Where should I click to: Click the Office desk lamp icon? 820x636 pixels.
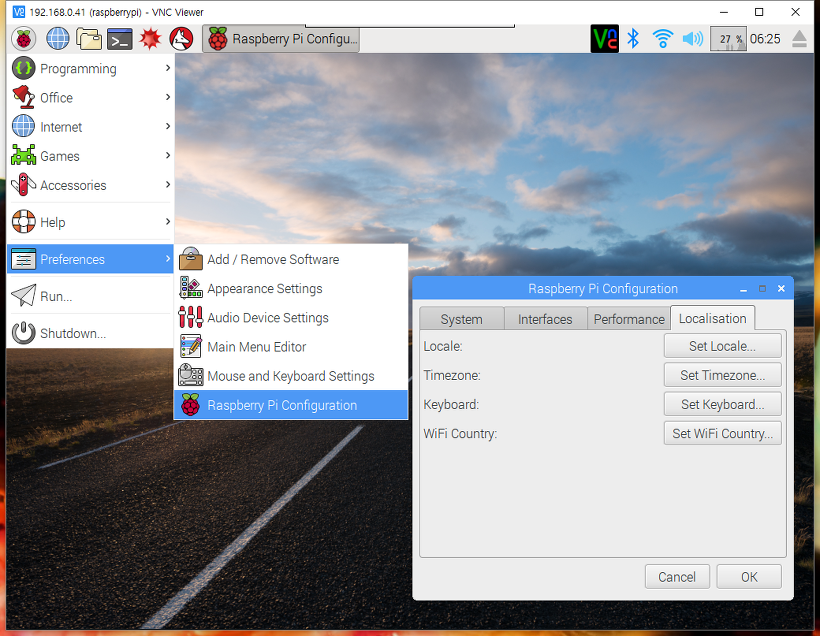click(24, 97)
